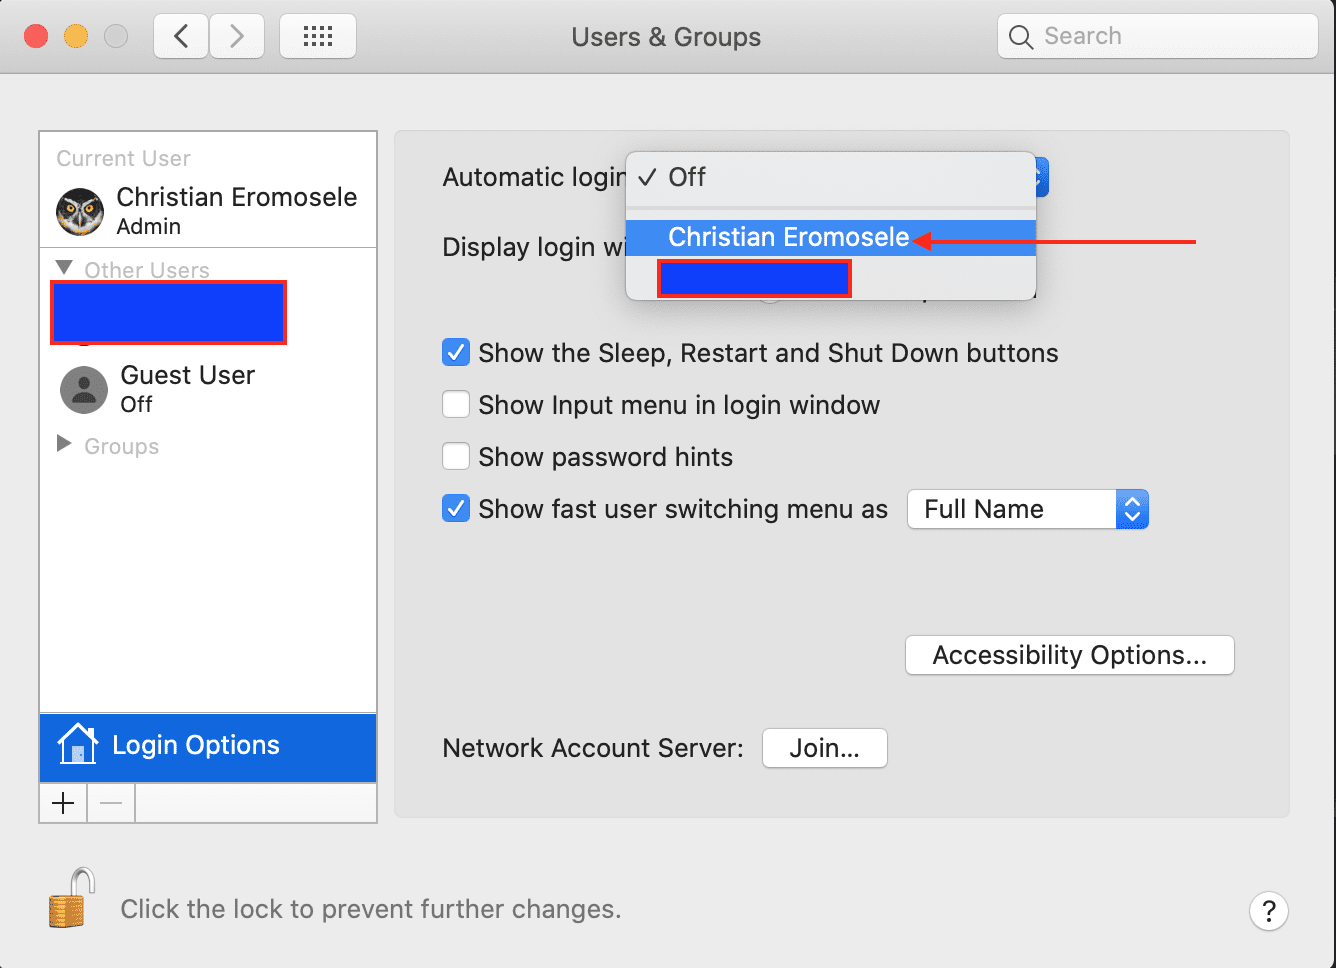Expand the Groups disclosure triangle
The height and width of the screenshot is (968, 1336).
[64, 444]
